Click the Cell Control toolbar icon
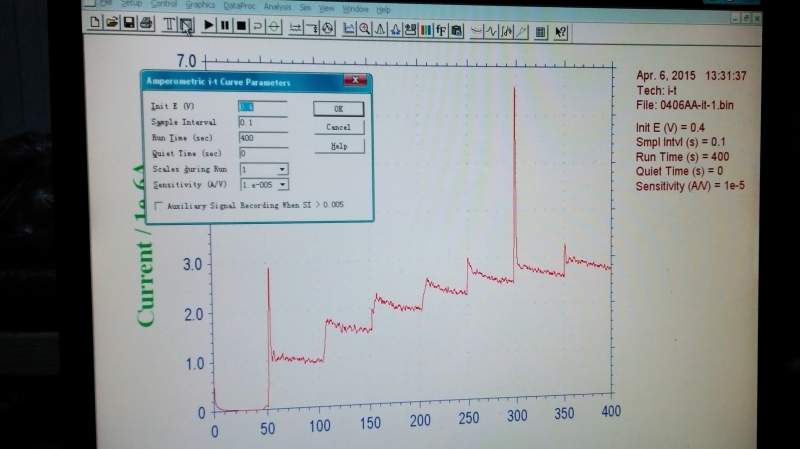 (328, 28)
